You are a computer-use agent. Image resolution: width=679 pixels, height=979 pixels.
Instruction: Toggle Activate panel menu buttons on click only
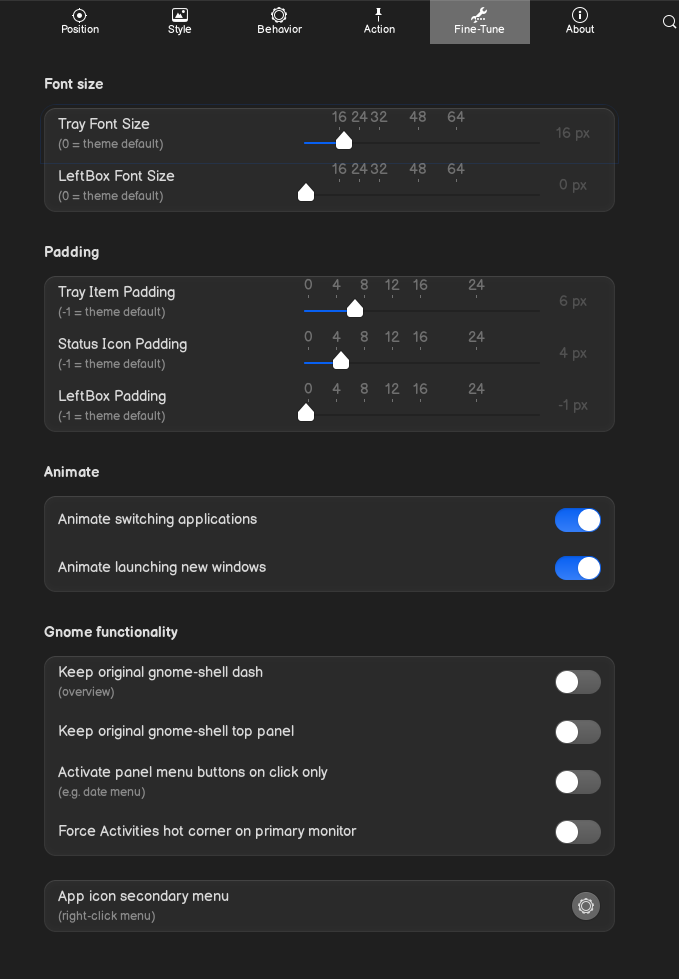[x=578, y=782]
